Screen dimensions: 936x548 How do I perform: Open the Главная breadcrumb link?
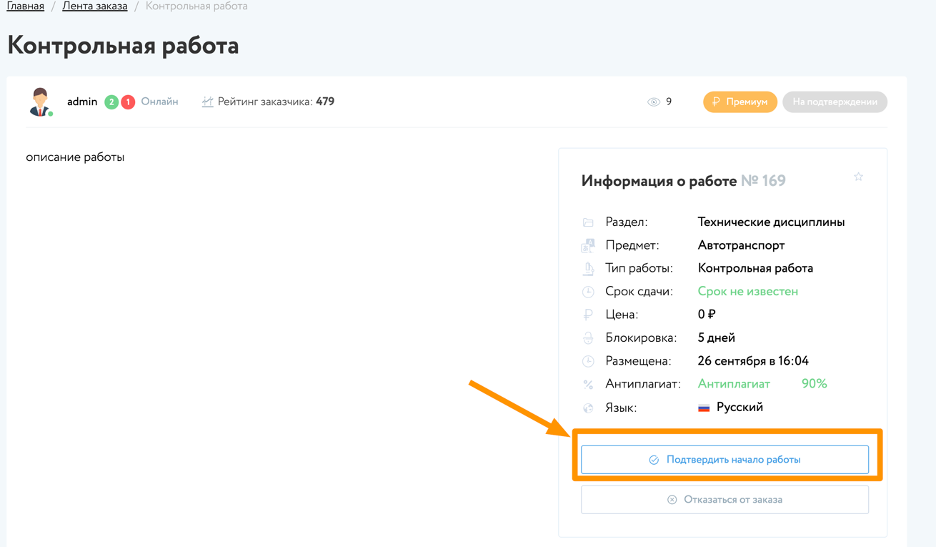click(x=26, y=6)
